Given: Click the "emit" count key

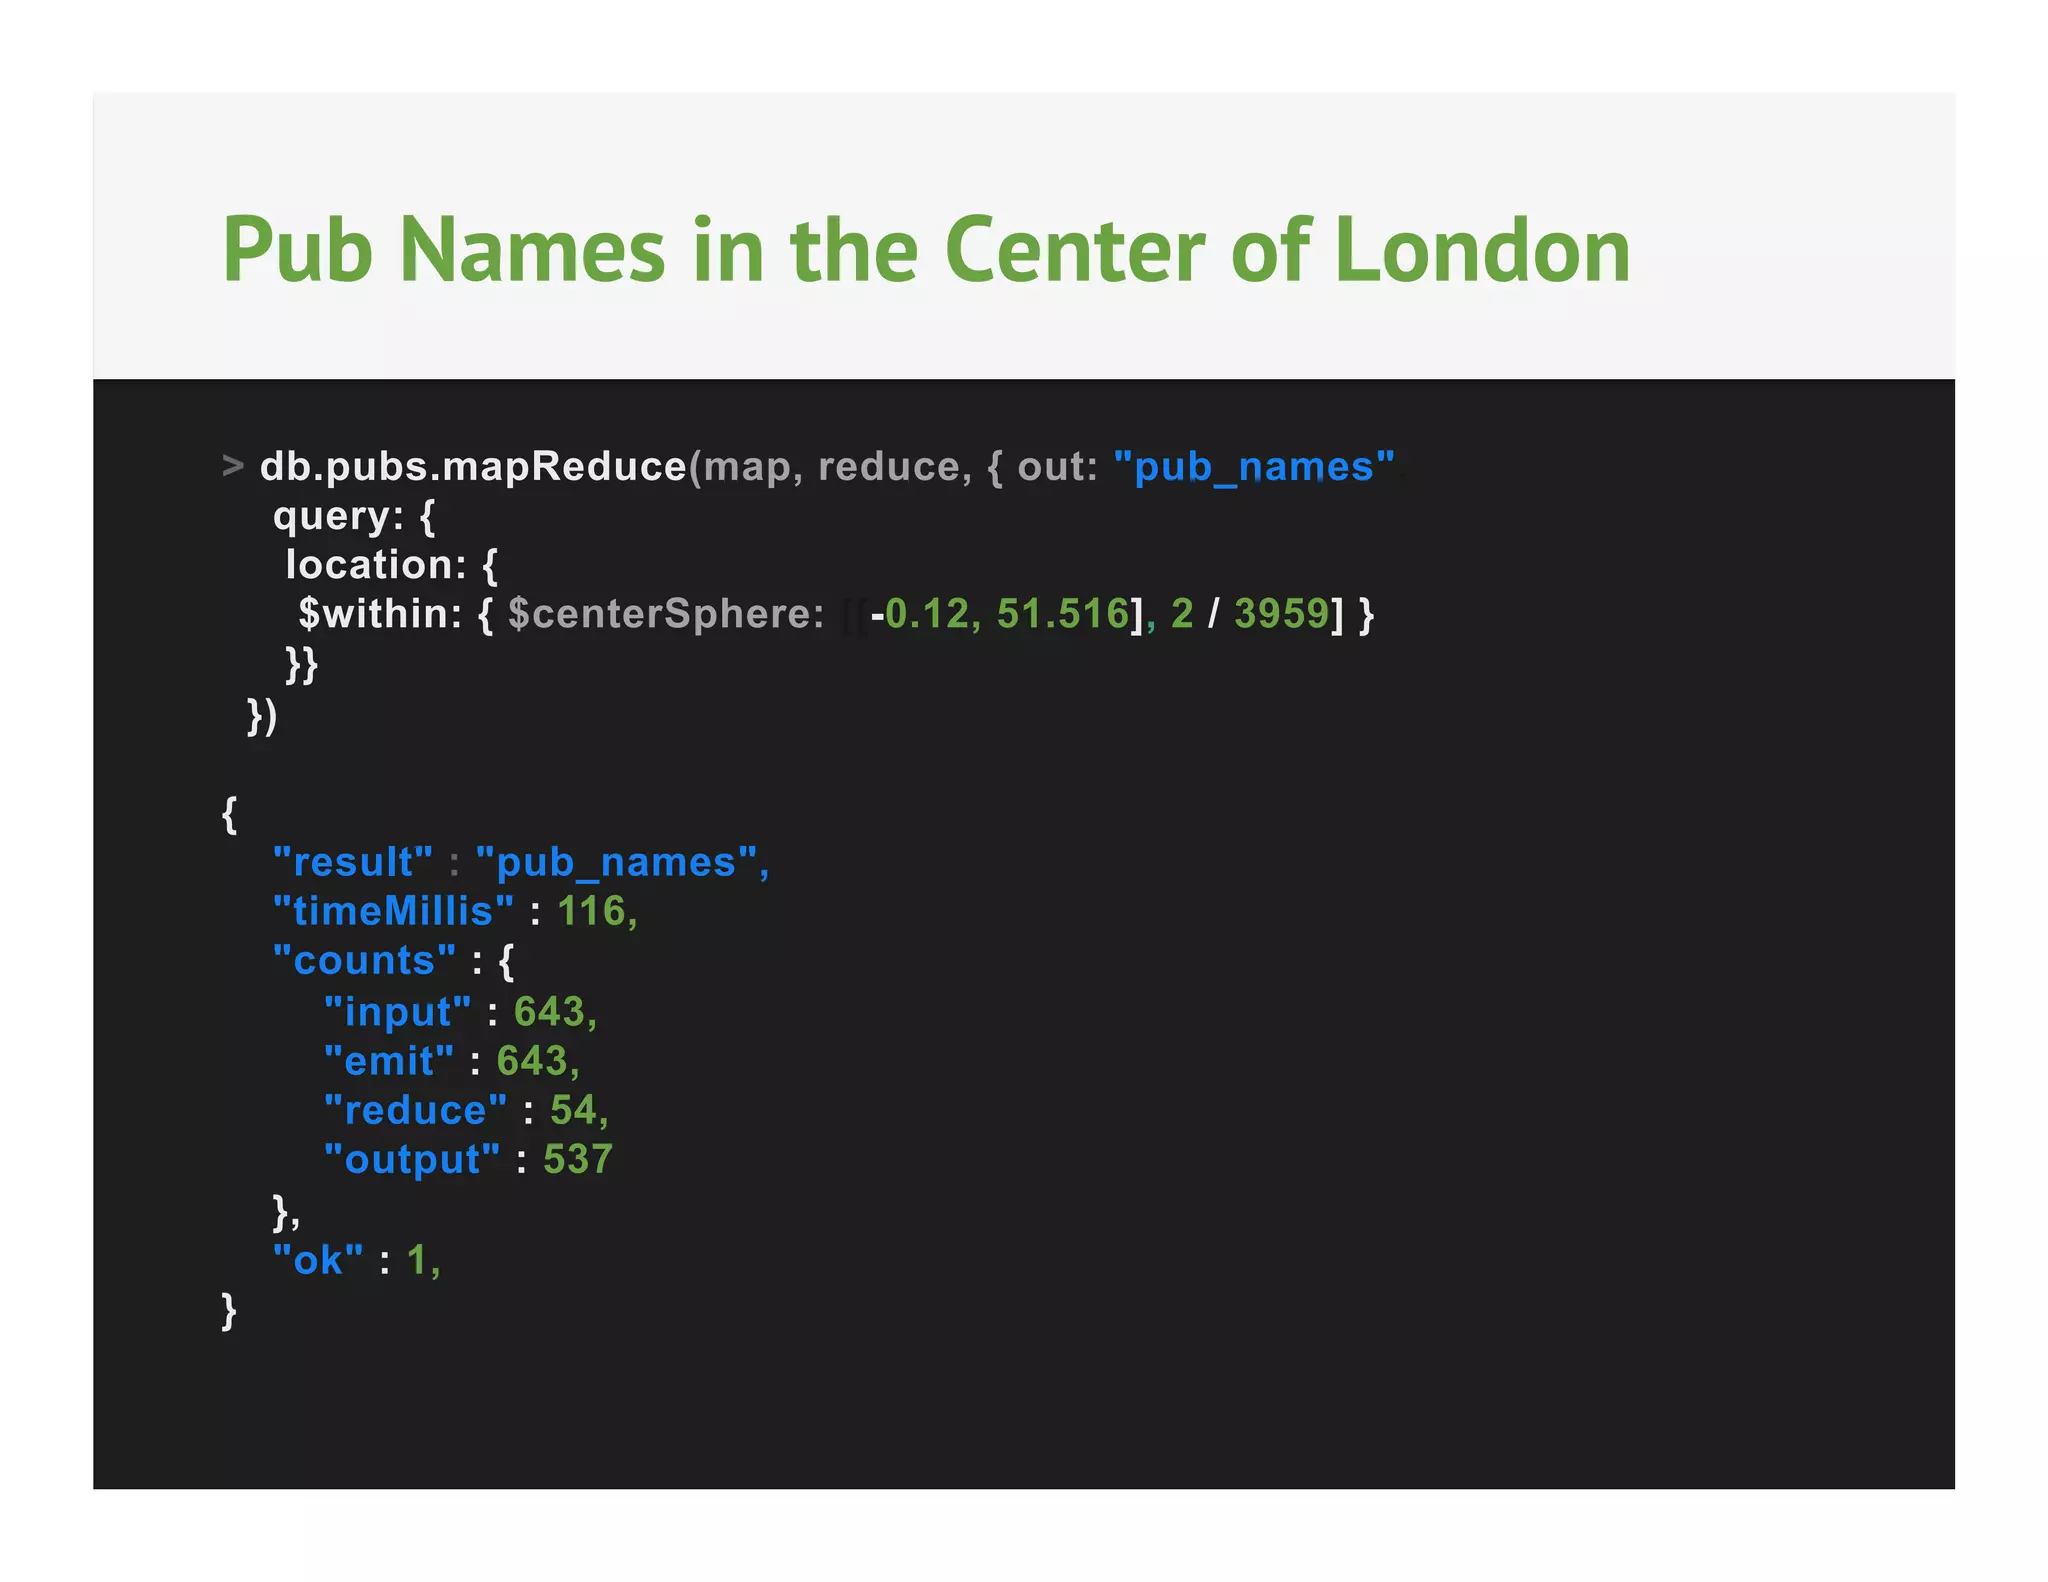Looking at the screenshot, I should [x=388, y=1061].
